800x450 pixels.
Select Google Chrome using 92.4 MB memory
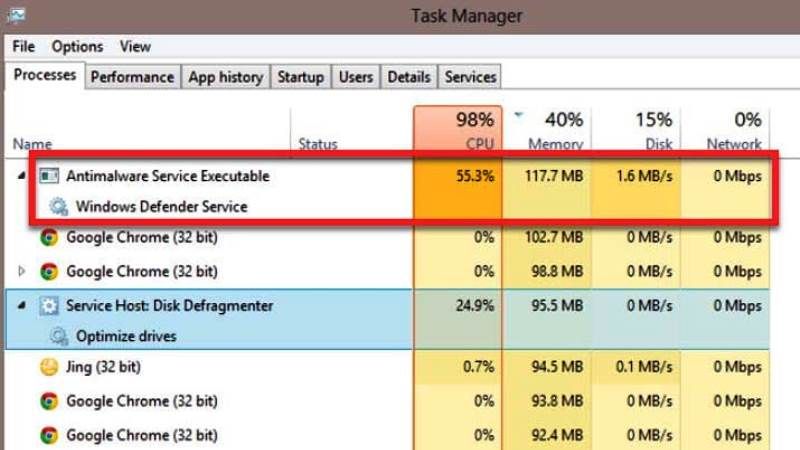(x=388, y=435)
